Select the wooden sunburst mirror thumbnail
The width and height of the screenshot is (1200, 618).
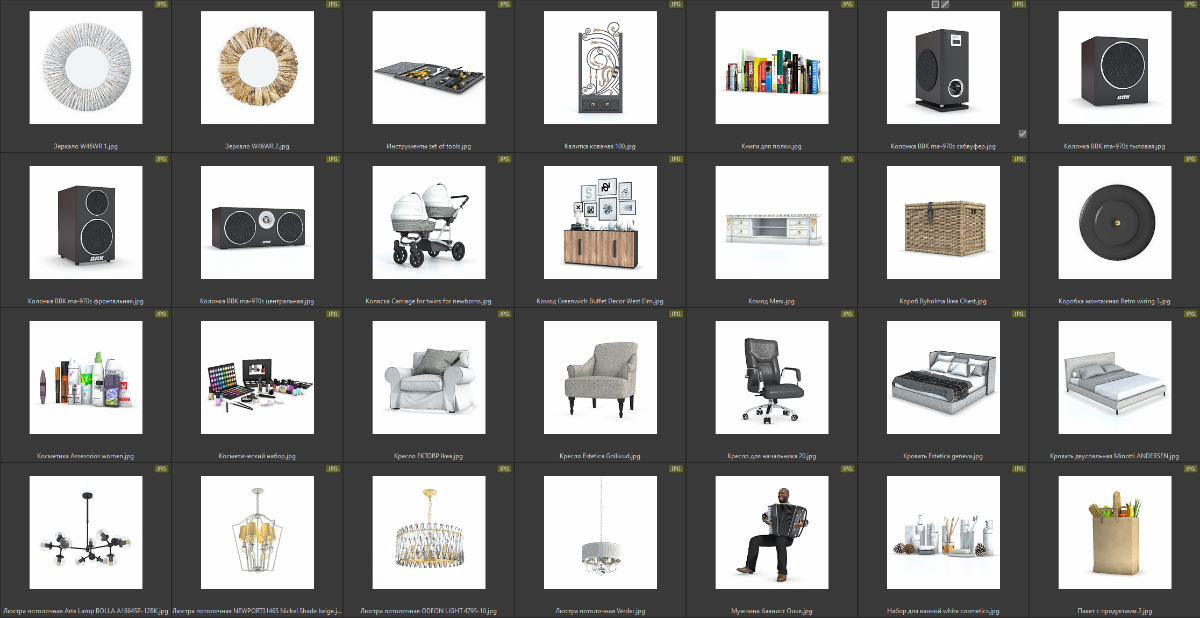(x=257, y=67)
